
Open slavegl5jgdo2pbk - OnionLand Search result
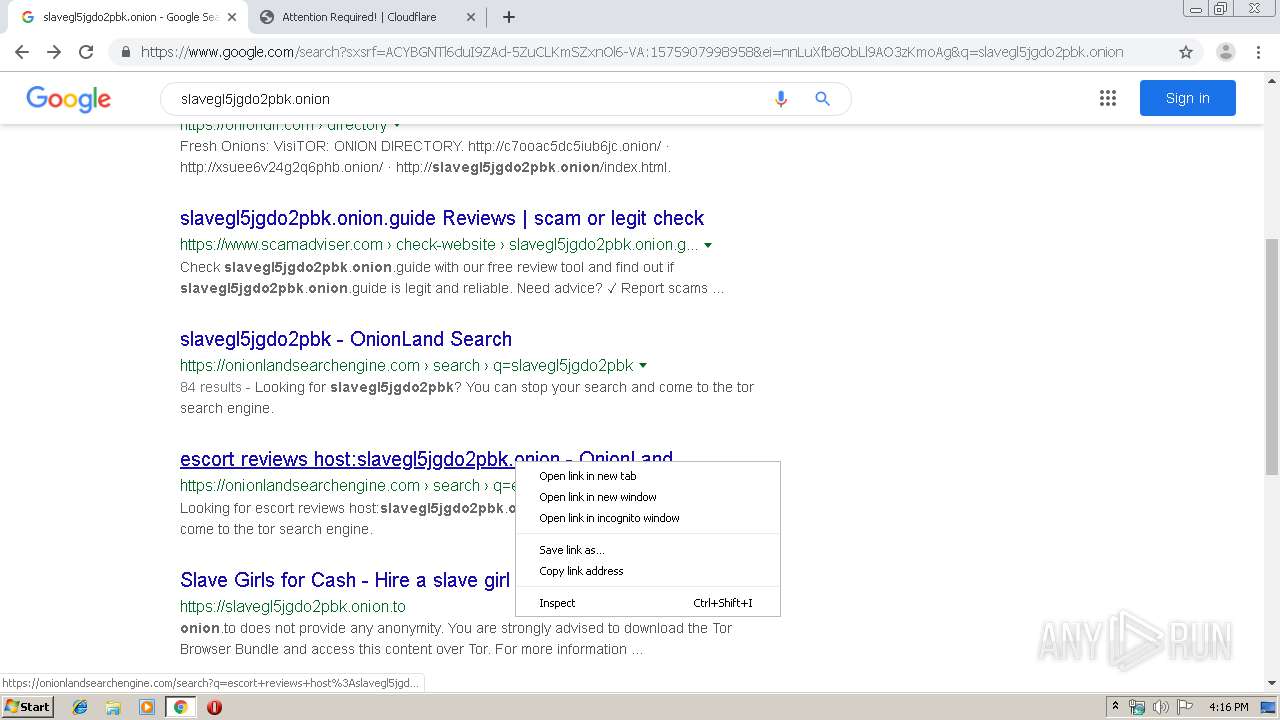click(x=346, y=339)
